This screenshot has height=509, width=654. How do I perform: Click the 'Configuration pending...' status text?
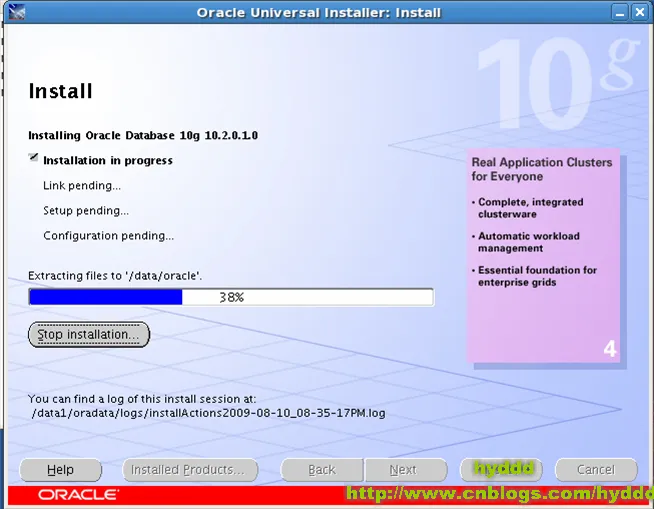108,236
